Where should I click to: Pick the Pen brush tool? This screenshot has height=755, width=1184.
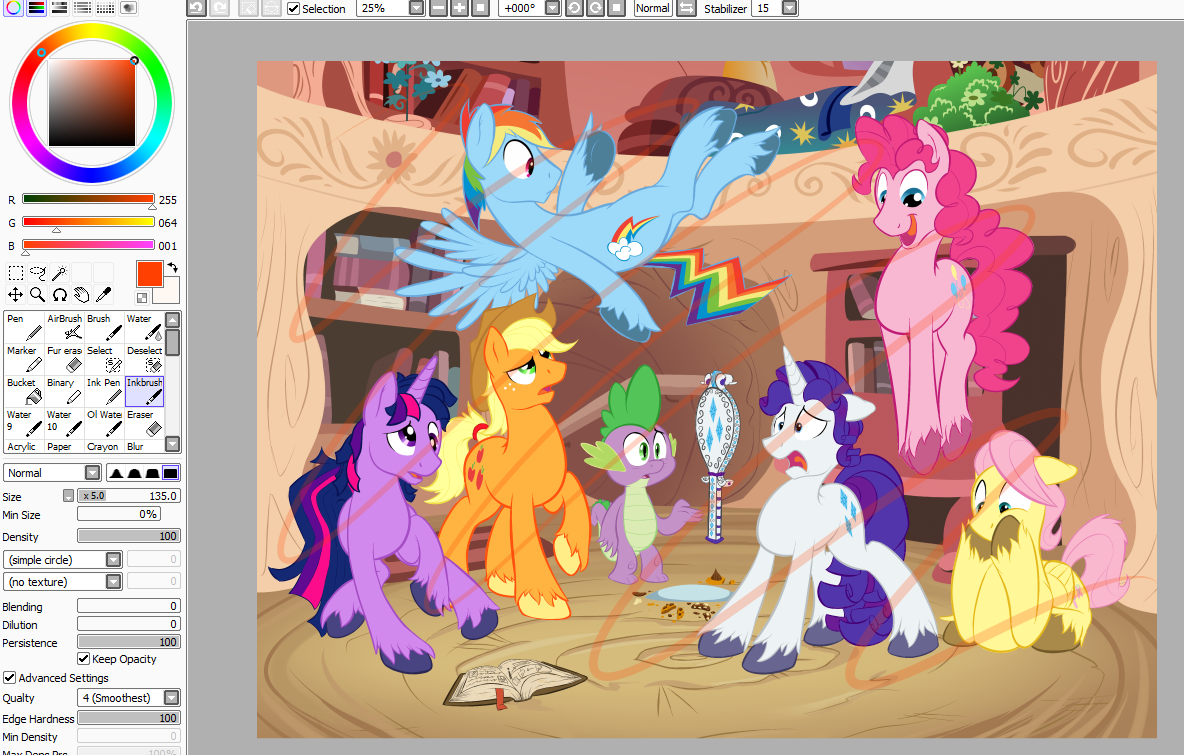click(24, 328)
